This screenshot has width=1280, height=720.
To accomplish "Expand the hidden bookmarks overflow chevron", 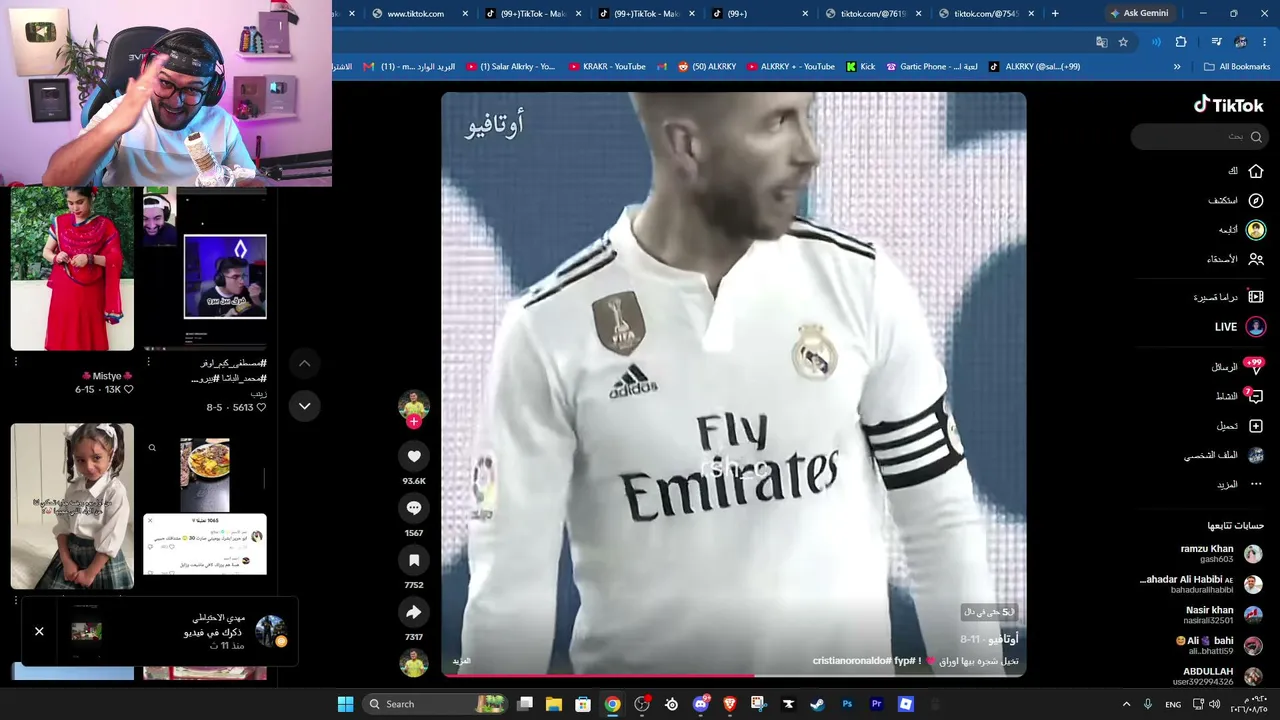I will tap(1177, 67).
